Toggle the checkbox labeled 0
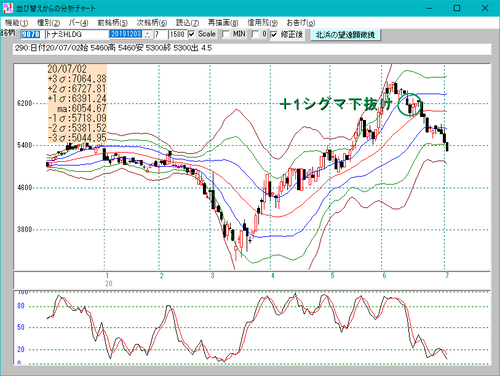 click(255, 34)
